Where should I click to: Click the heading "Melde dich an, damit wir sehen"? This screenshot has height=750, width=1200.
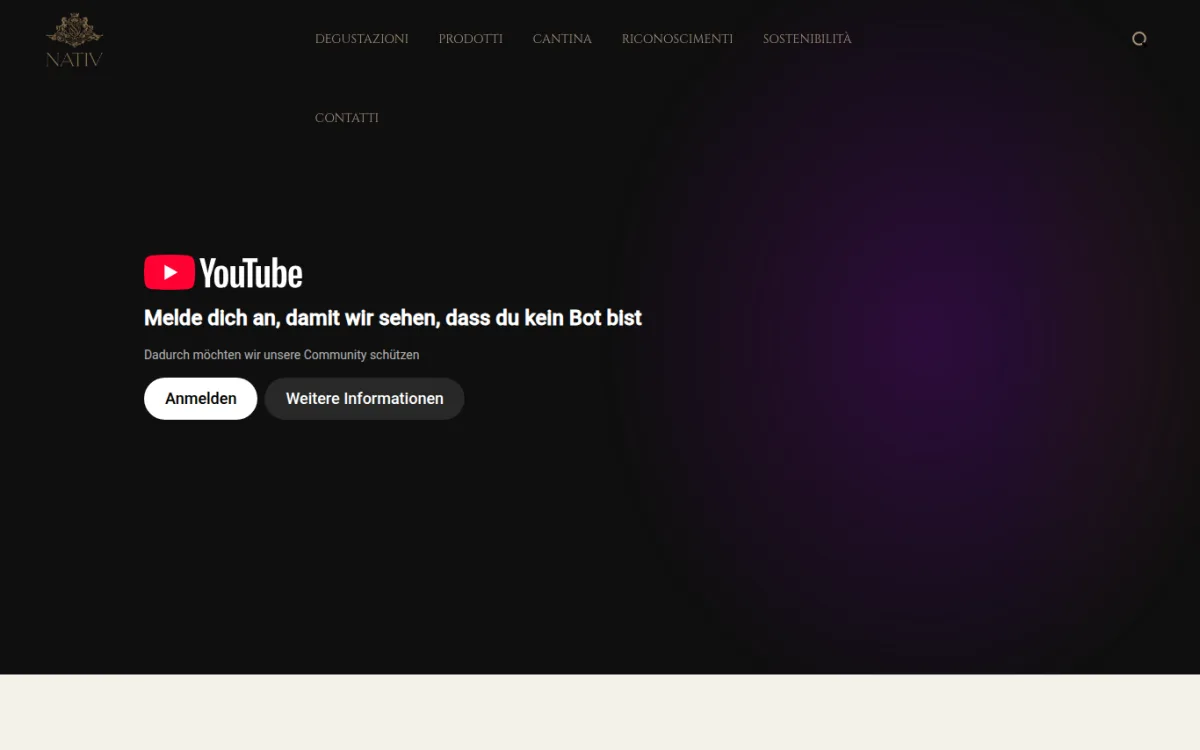(393, 318)
